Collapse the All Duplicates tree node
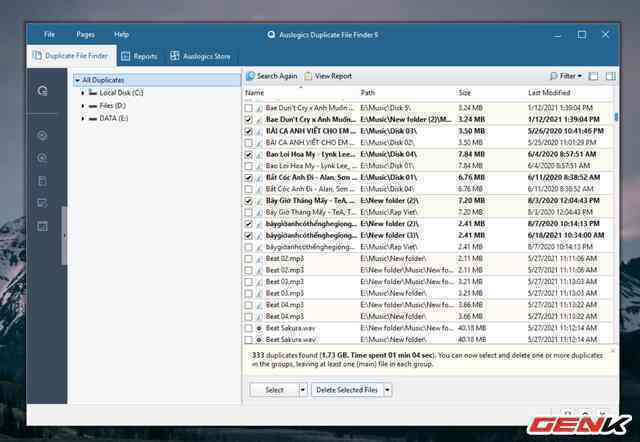The height and width of the screenshot is (442, 640). pyautogui.click(x=78, y=80)
